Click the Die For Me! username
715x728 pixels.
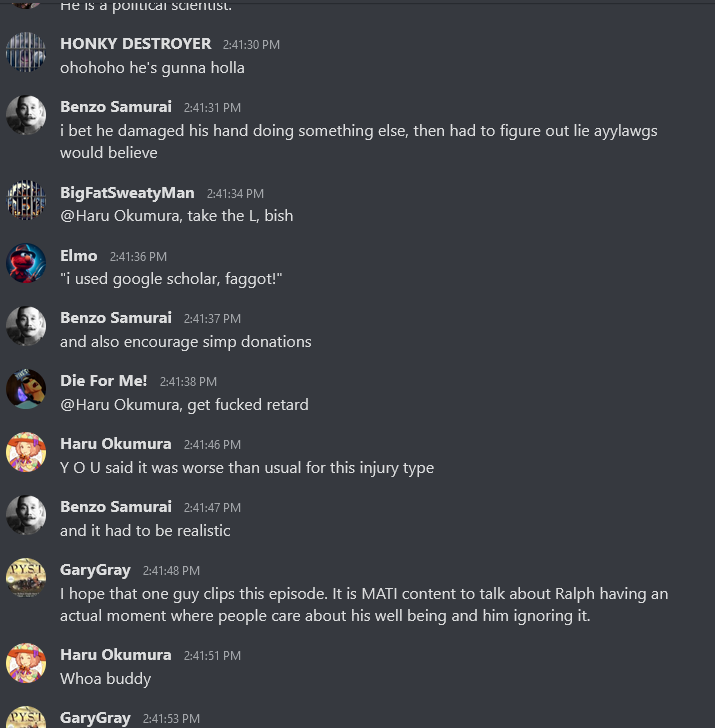click(104, 381)
